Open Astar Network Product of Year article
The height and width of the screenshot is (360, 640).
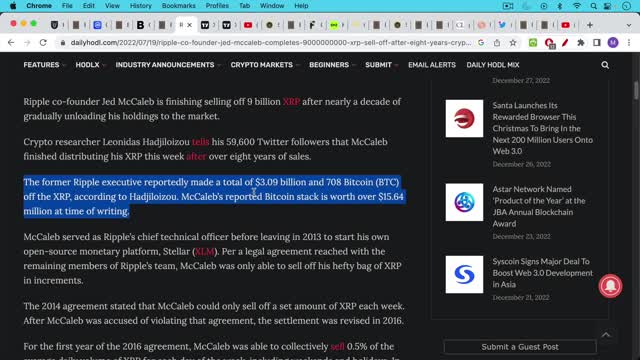click(539, 206)
